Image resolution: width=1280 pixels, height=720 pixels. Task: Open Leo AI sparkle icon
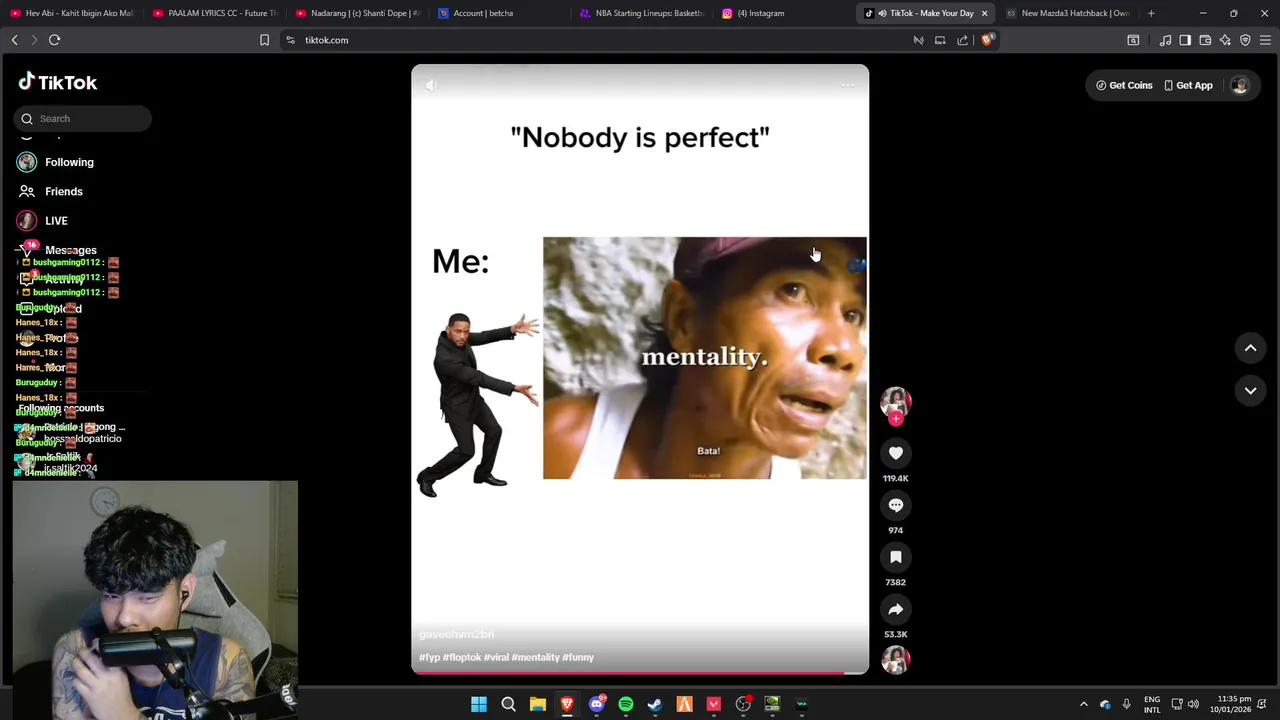(x=1225, y=40)
